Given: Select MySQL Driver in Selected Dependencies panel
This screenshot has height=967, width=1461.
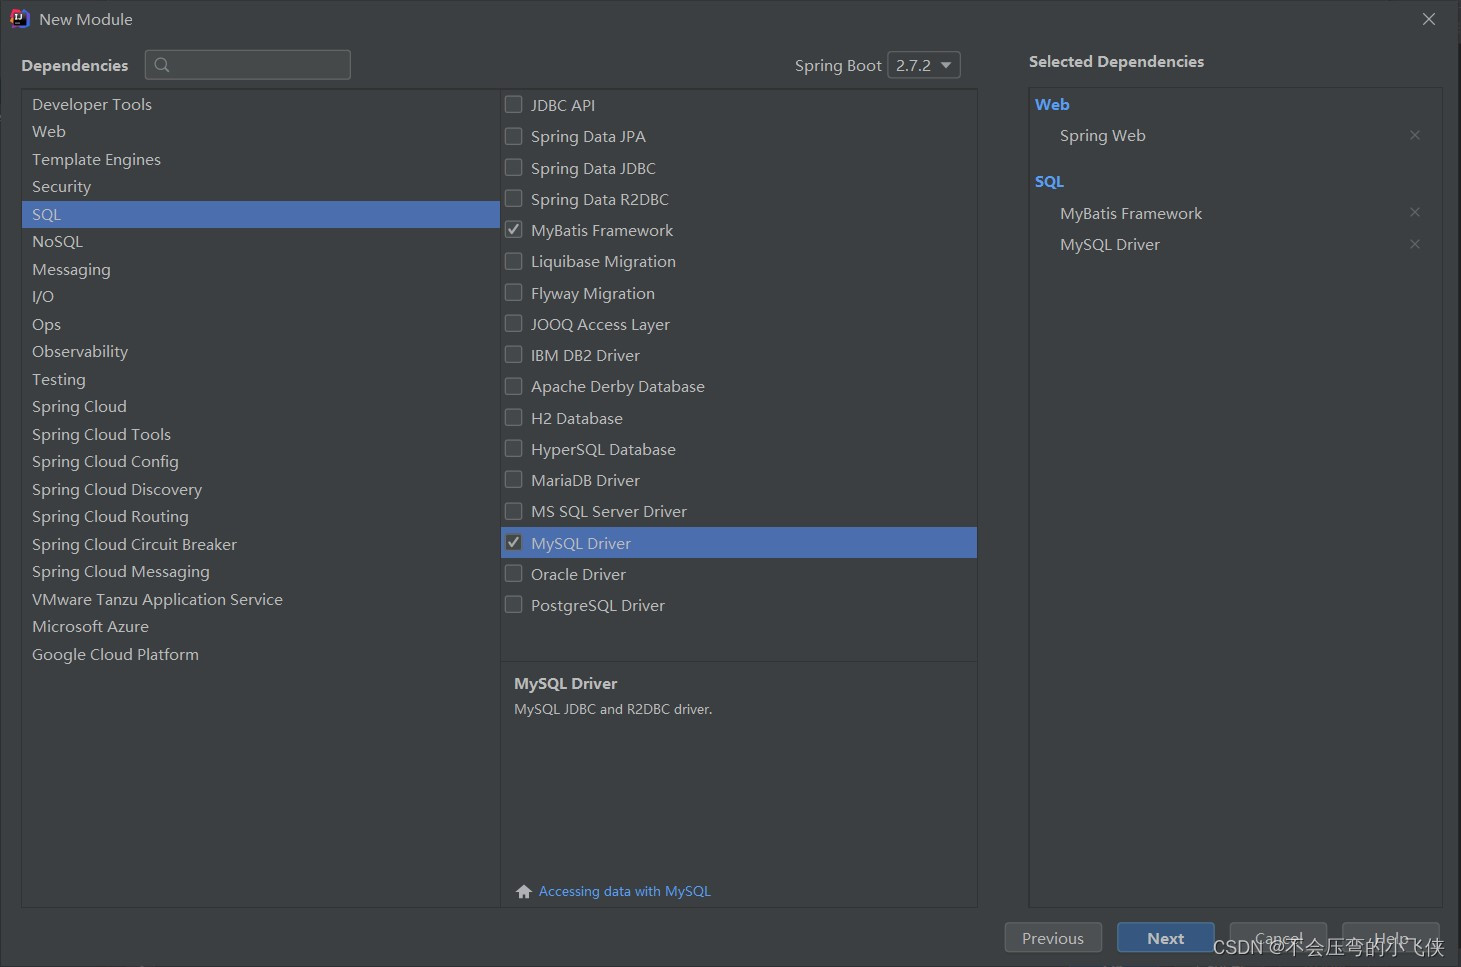Looking at the screenshot, I should (x=1110, y=244).
